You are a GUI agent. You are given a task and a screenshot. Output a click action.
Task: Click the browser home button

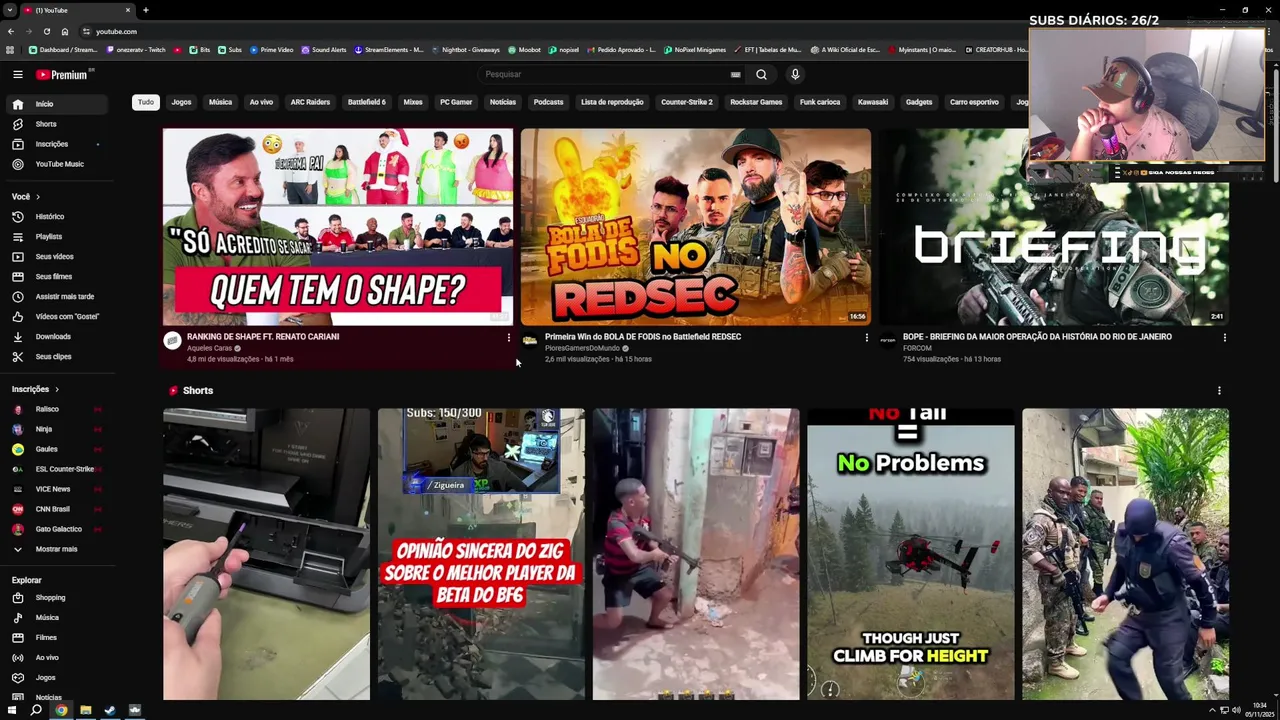65,31
